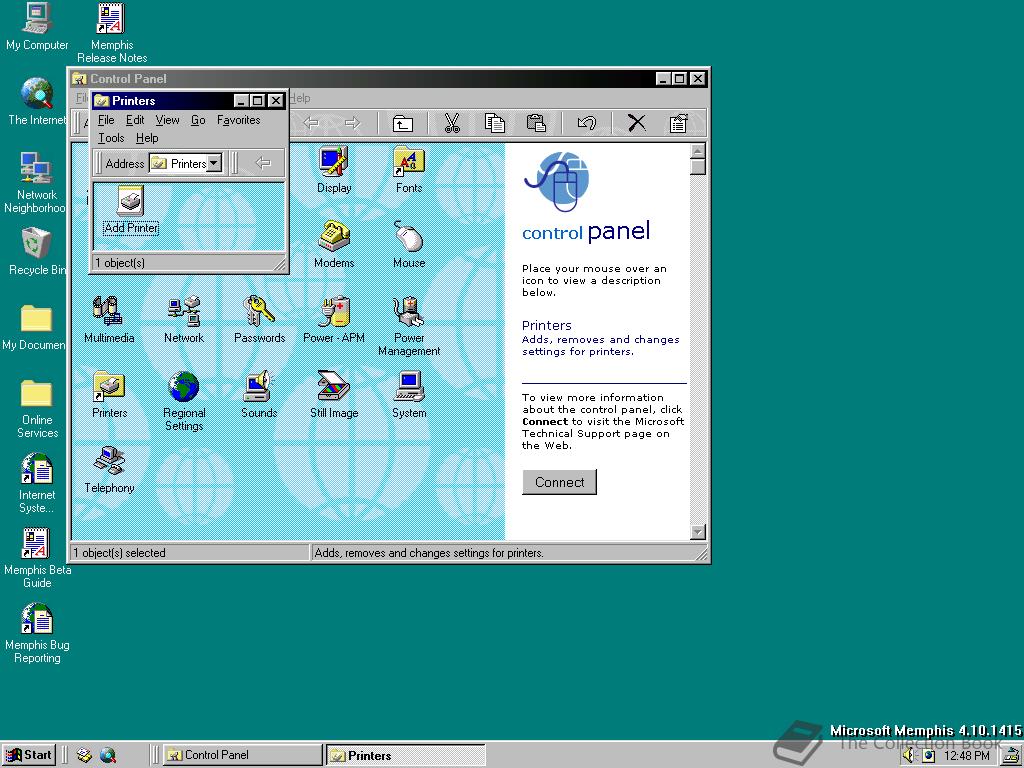Click the Undo toolbar icon

coord(586,123)
